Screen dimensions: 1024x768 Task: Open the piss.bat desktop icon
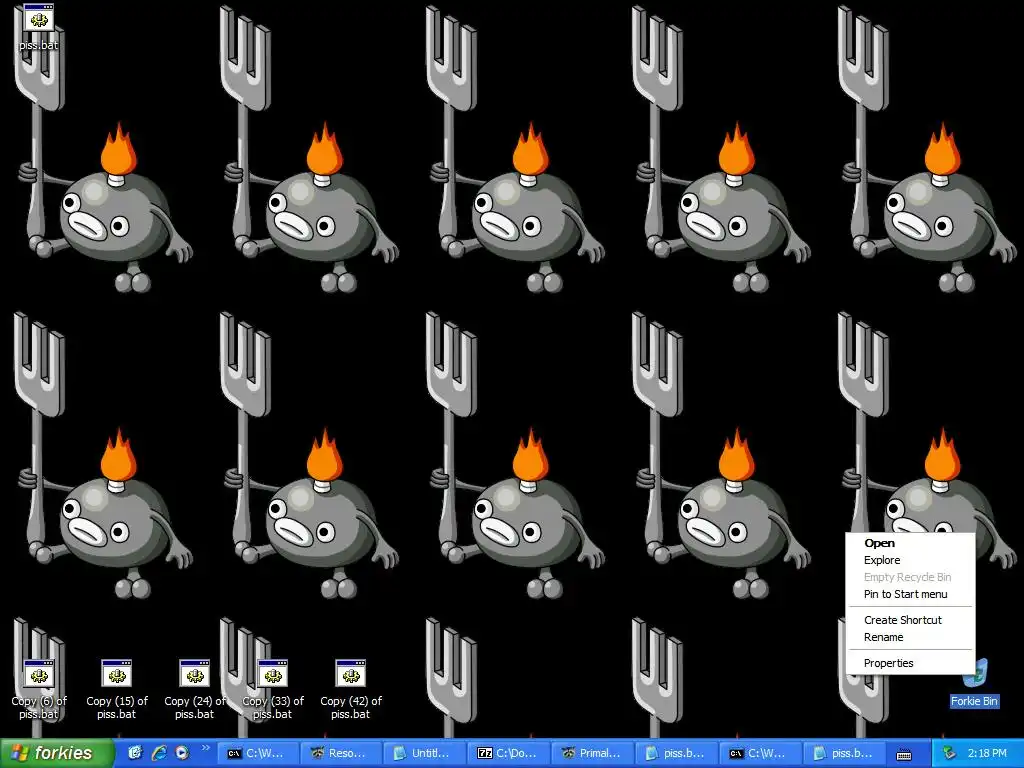tap(39, 26)
